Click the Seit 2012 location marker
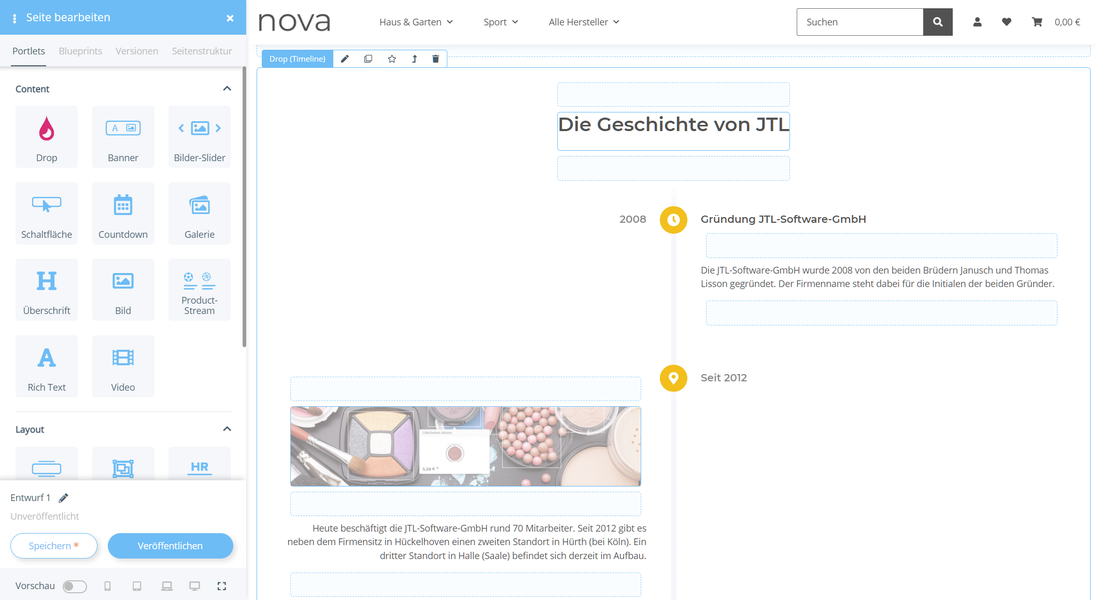Image resolution: width=1101 pixels, height=600 pixels. pos(673,378)
